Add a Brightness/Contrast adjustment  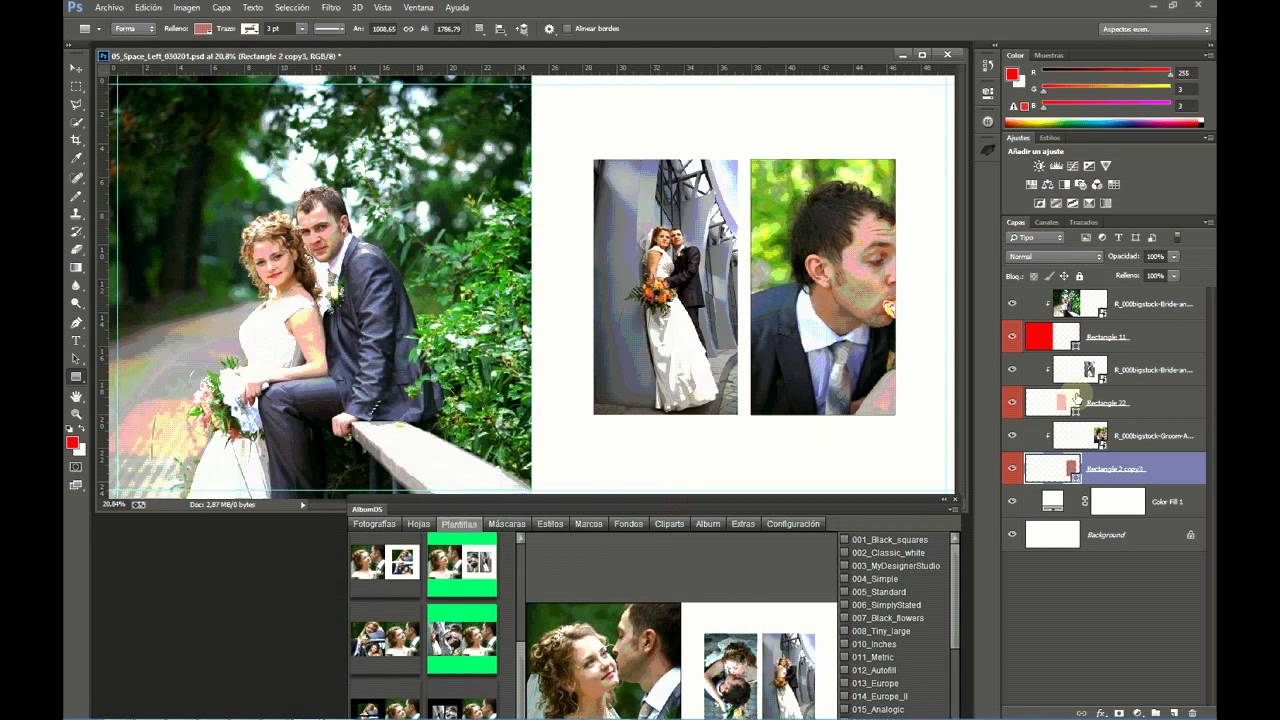[x=1039, y=166]
